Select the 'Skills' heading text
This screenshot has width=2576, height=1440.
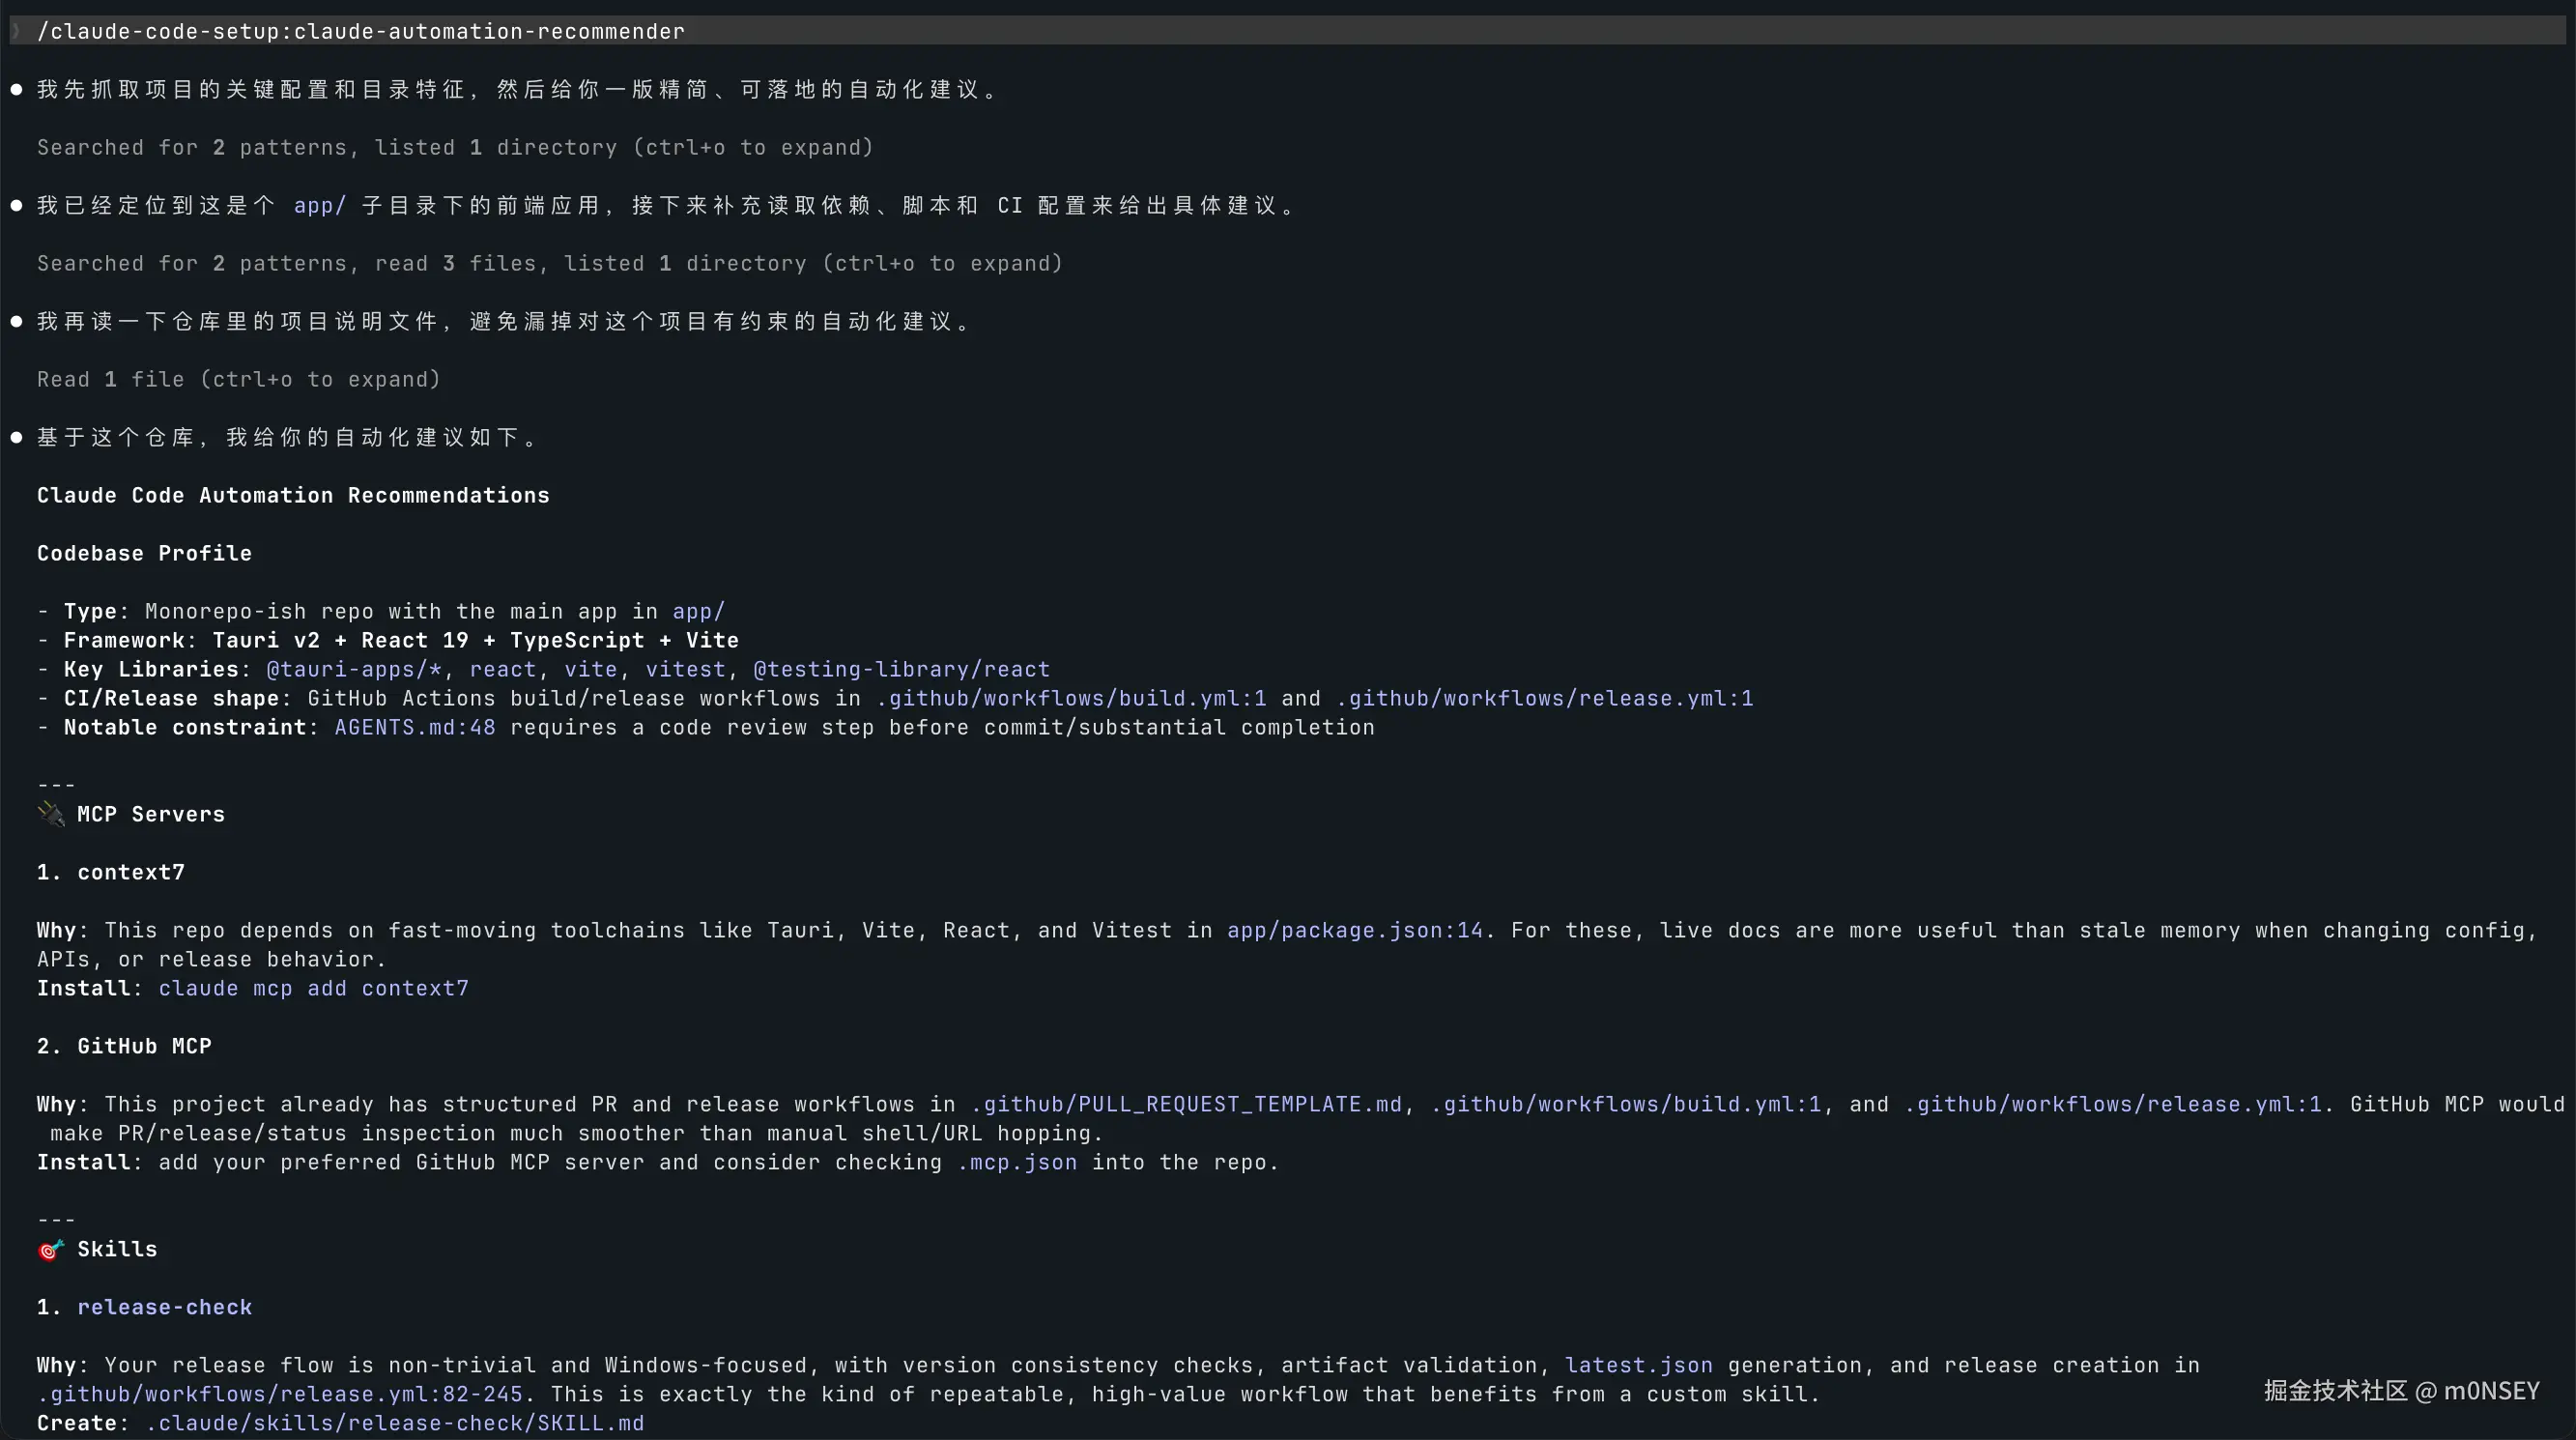click(117, 1250)
